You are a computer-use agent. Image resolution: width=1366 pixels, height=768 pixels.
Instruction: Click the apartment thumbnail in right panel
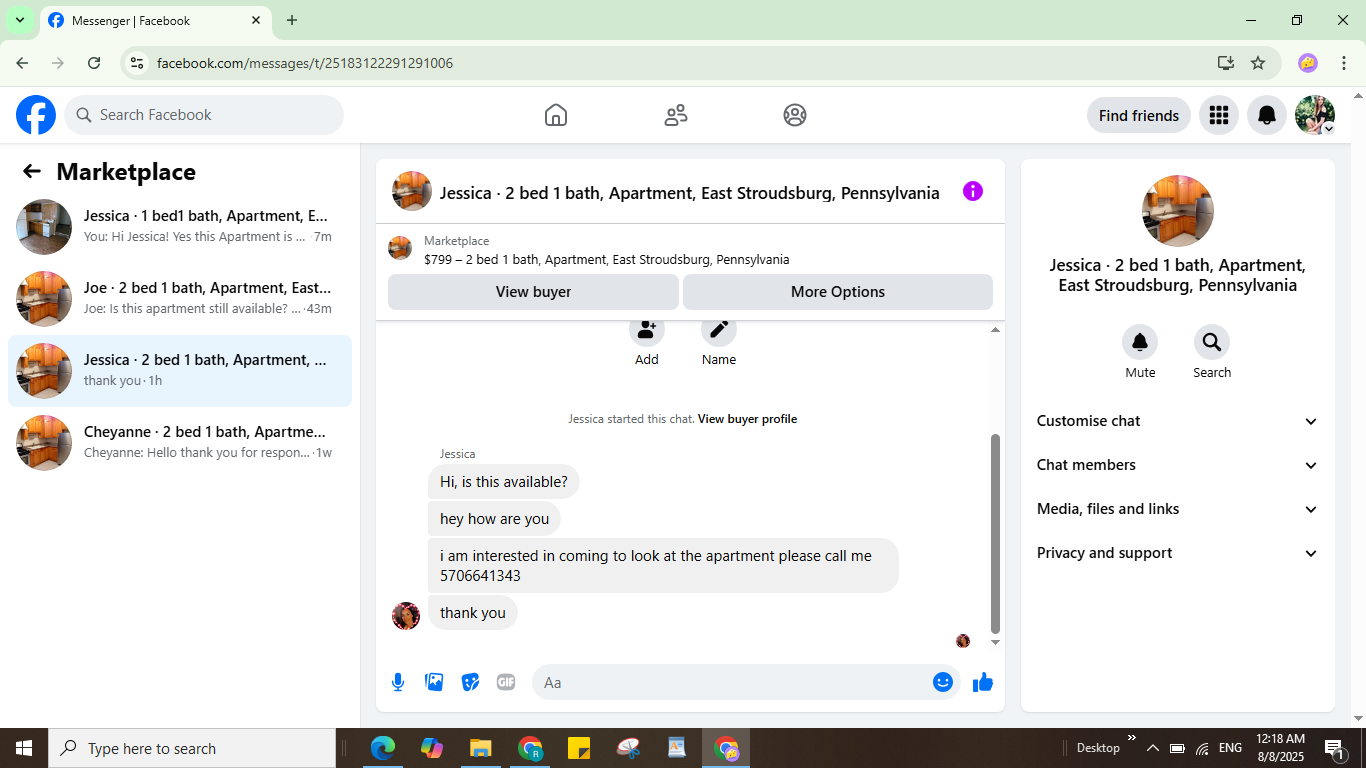[1178, 211]
